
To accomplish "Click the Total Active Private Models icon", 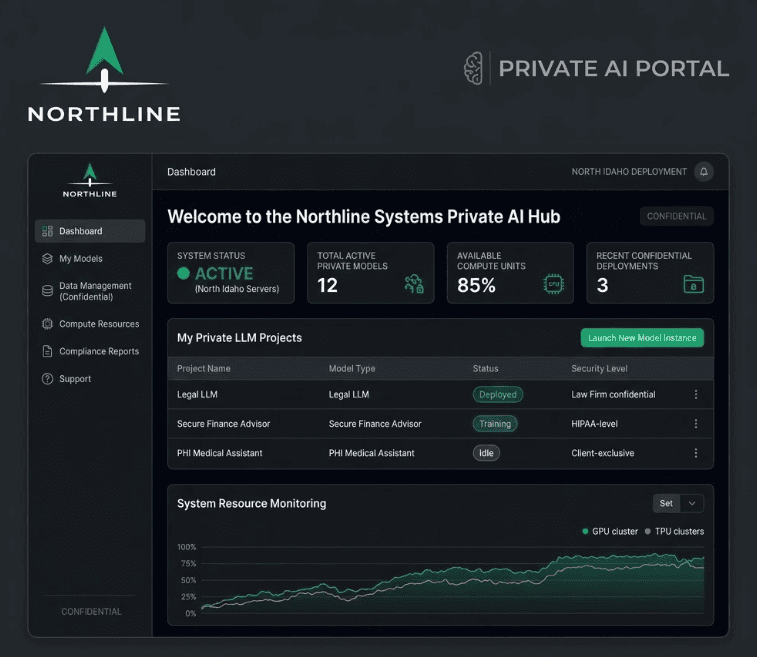I will (x=414, y=284).
